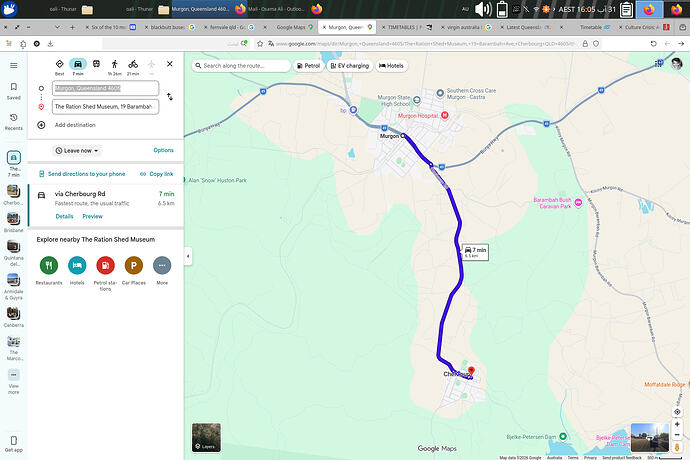Open the Canberra recent thumbnail
Screen dimensions: 690x460
[x=13, y=313]
